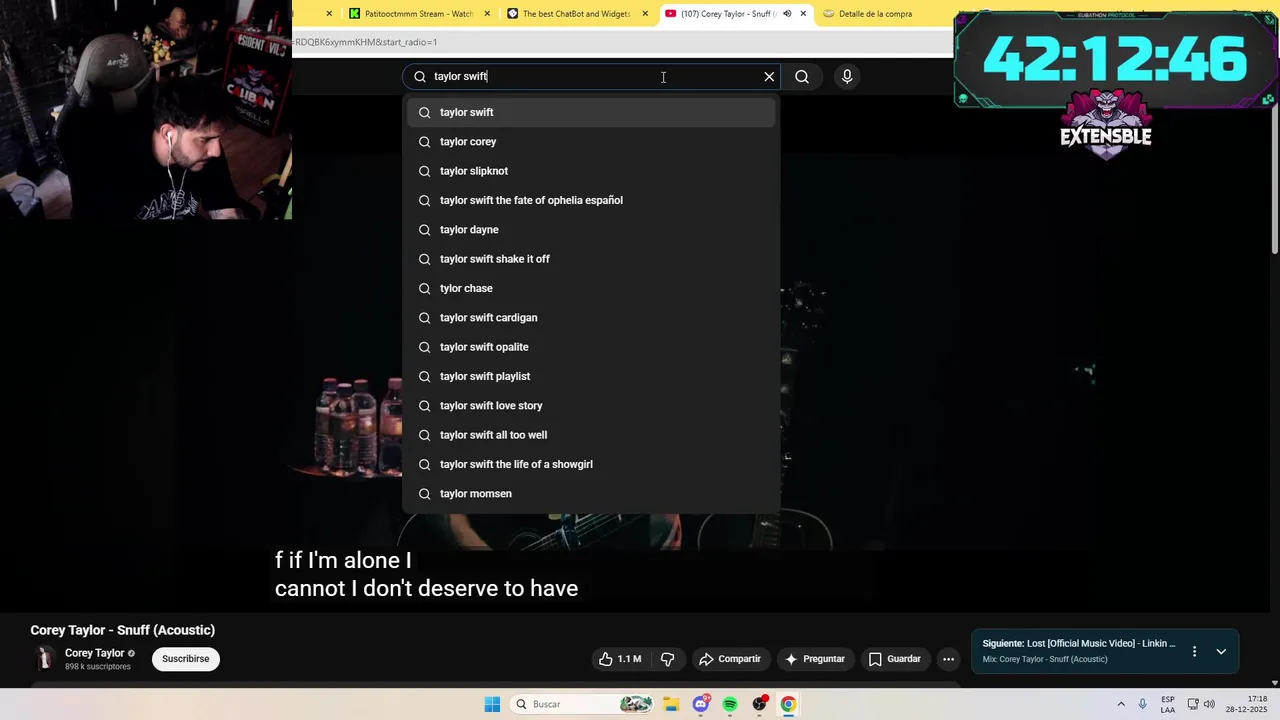Select suggestion "taylor swift" at top
The height and width of the screenshot is (720, 1280).
click(591, 112)
